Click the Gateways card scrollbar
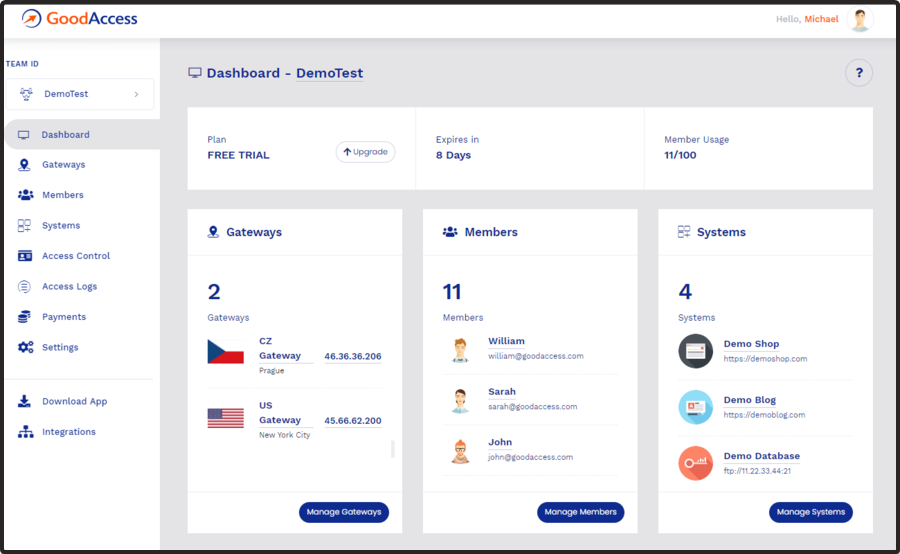 coord(392,448)
